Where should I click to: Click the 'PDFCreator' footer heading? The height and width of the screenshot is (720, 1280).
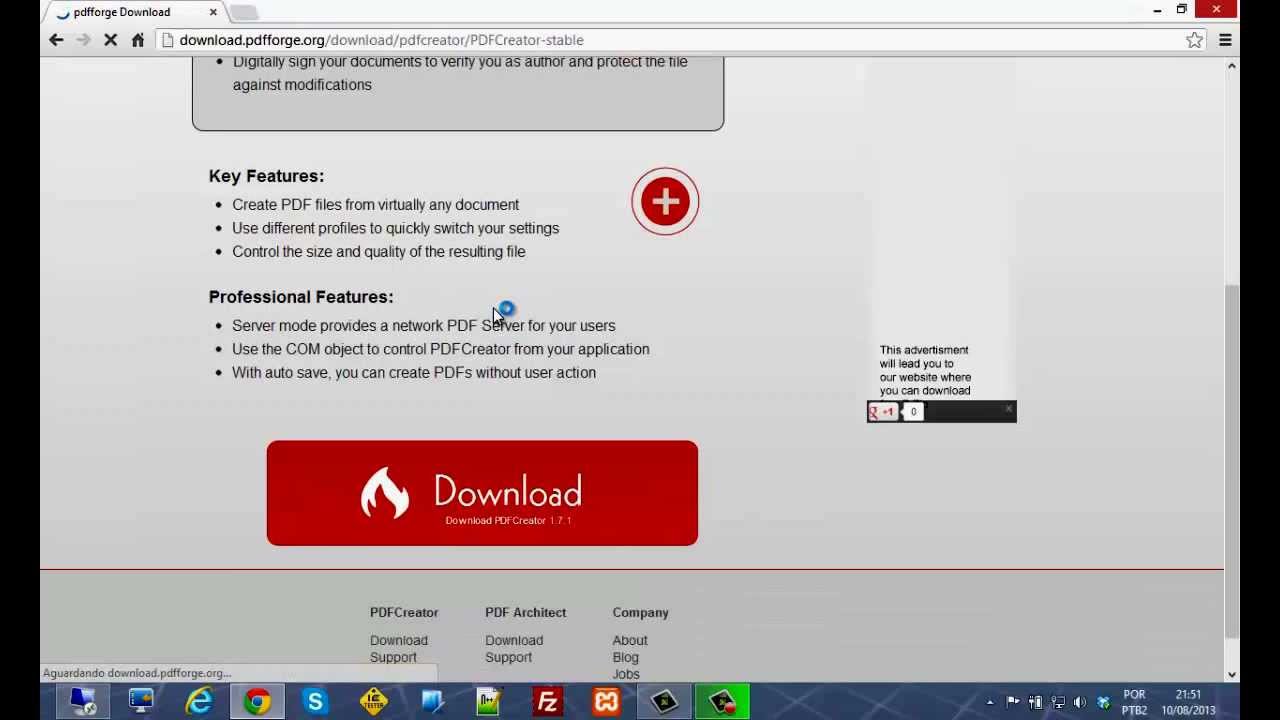(404, 612)
